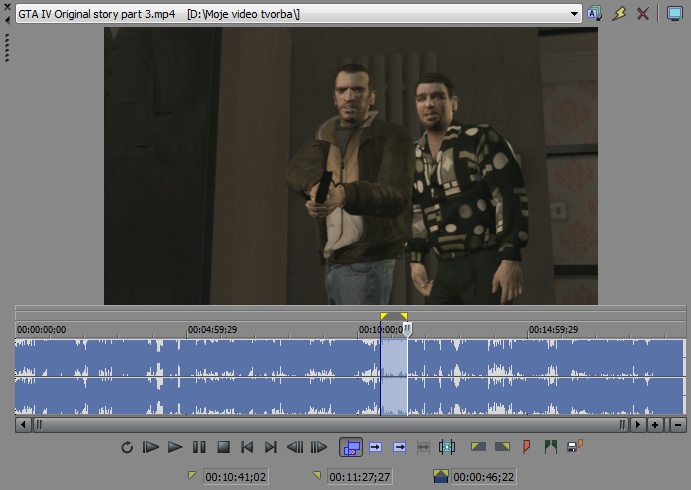Stop playback with the square Stop button
The width and height of the screenshot is (691, 490).
coord(223,447)
